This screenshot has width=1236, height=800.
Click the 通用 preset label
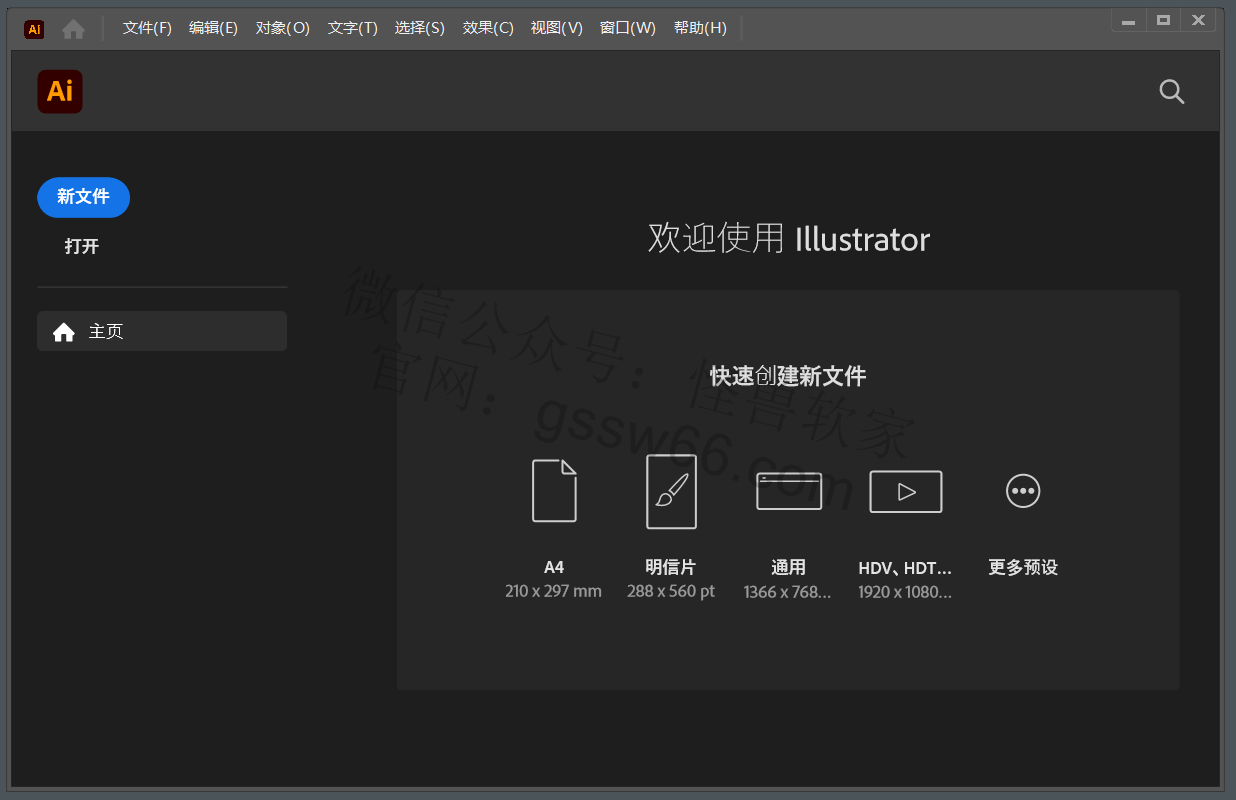(789, 567)
